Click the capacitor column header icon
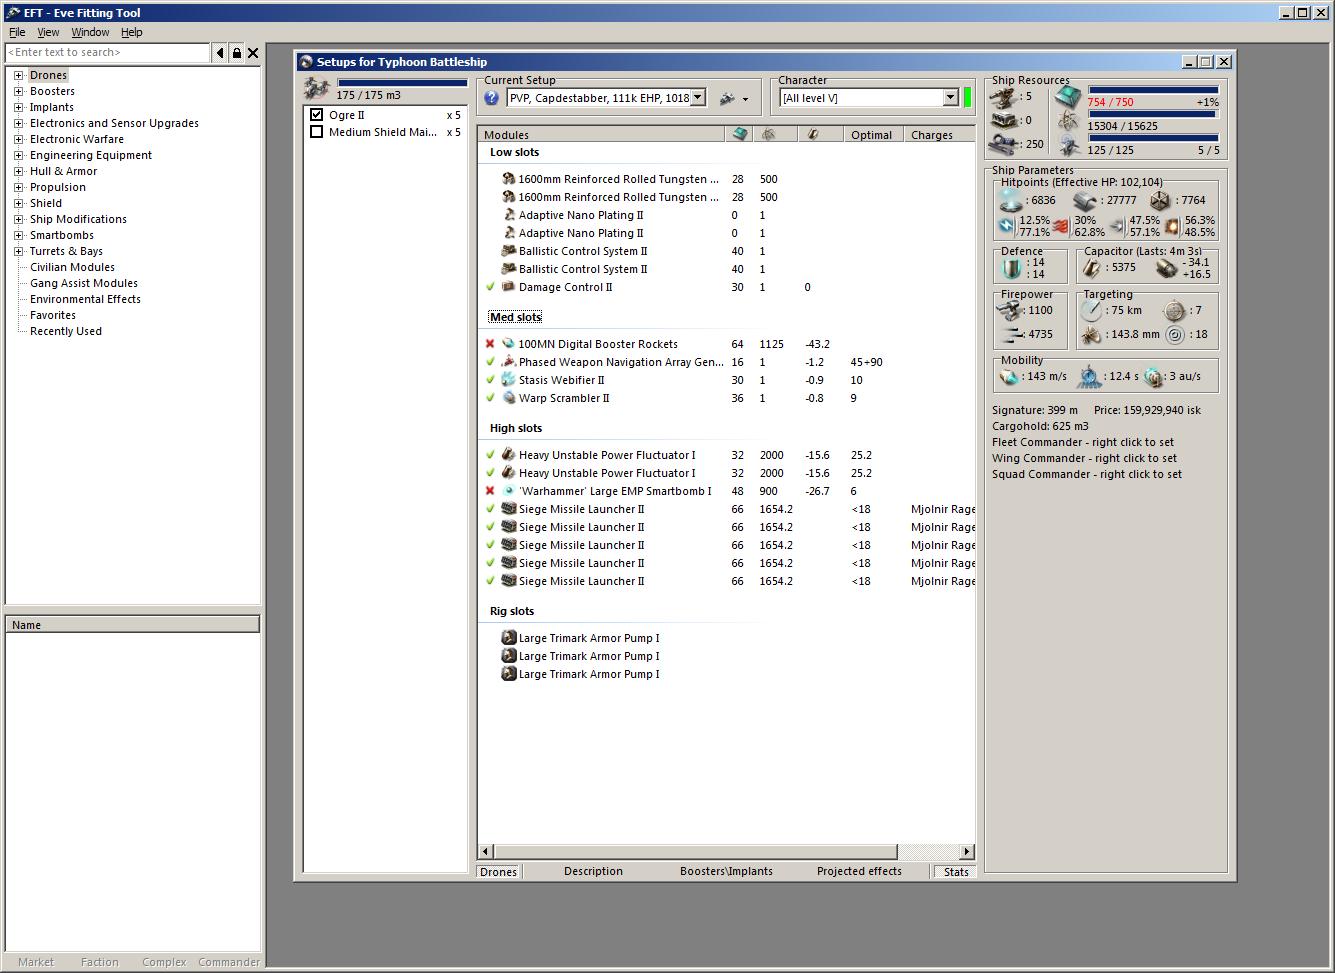The width and height of the screenshot is (1335, 973). point(813,134)
